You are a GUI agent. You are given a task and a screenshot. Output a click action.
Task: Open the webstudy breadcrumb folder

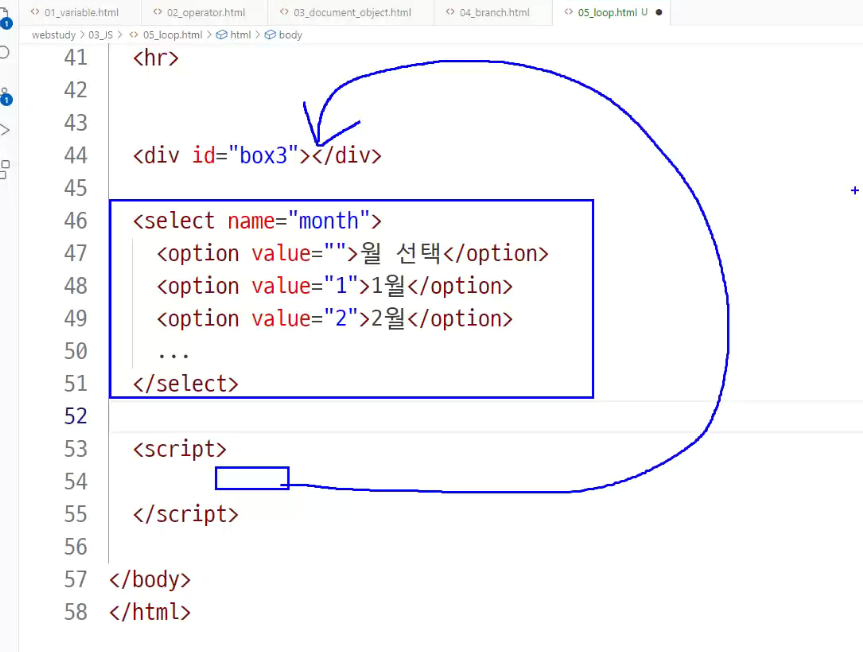click(x=53, y=35)
